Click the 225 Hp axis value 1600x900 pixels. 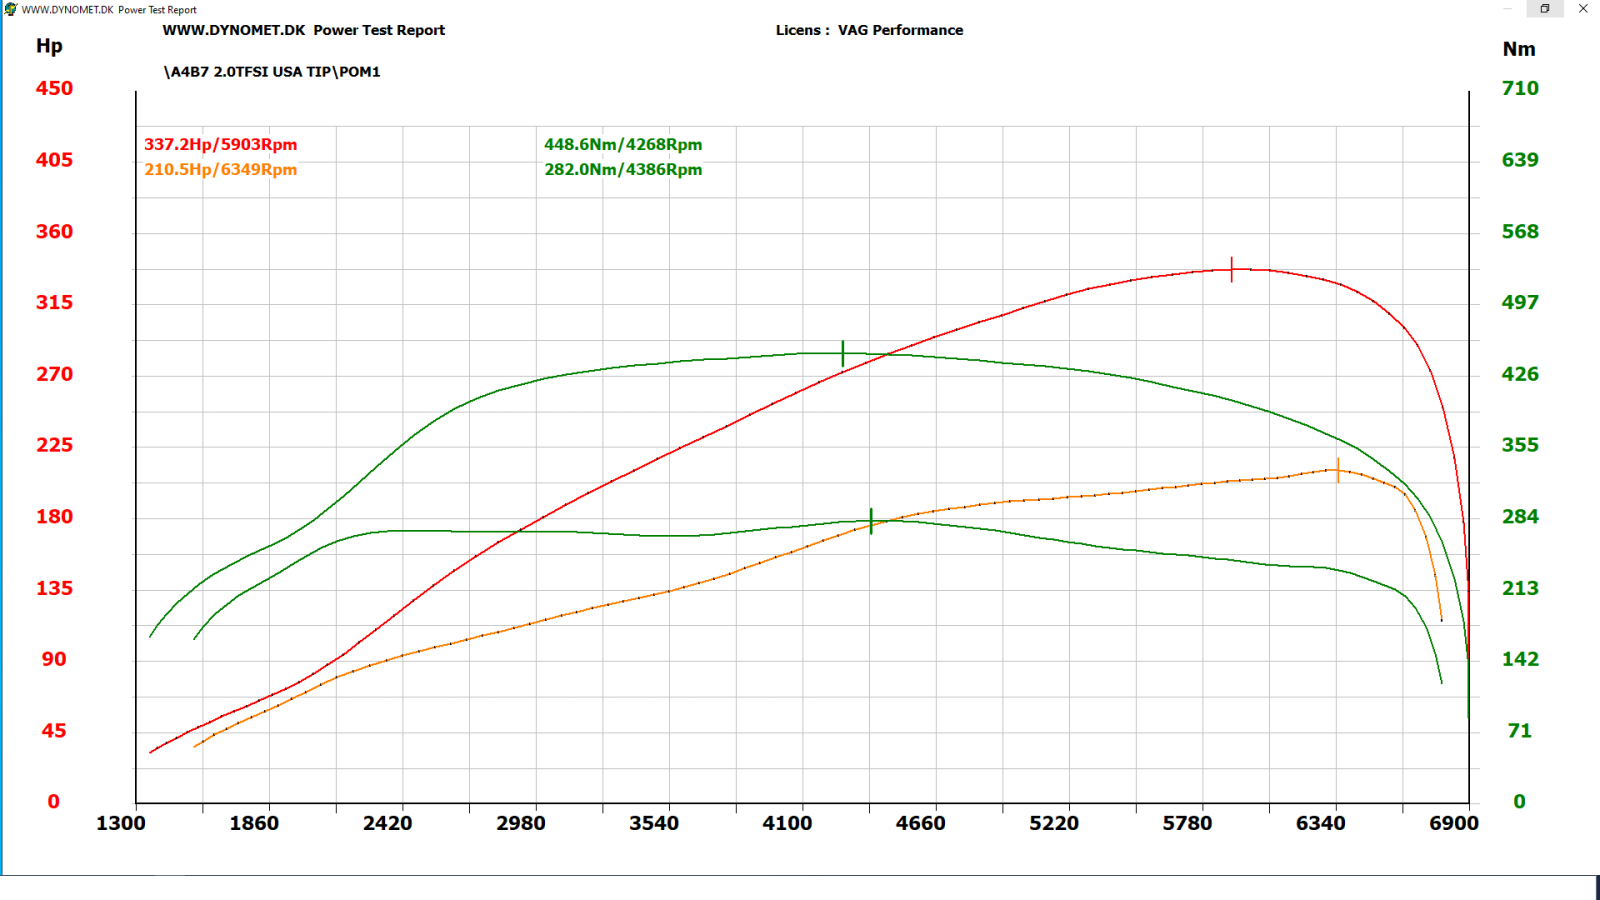54,445
